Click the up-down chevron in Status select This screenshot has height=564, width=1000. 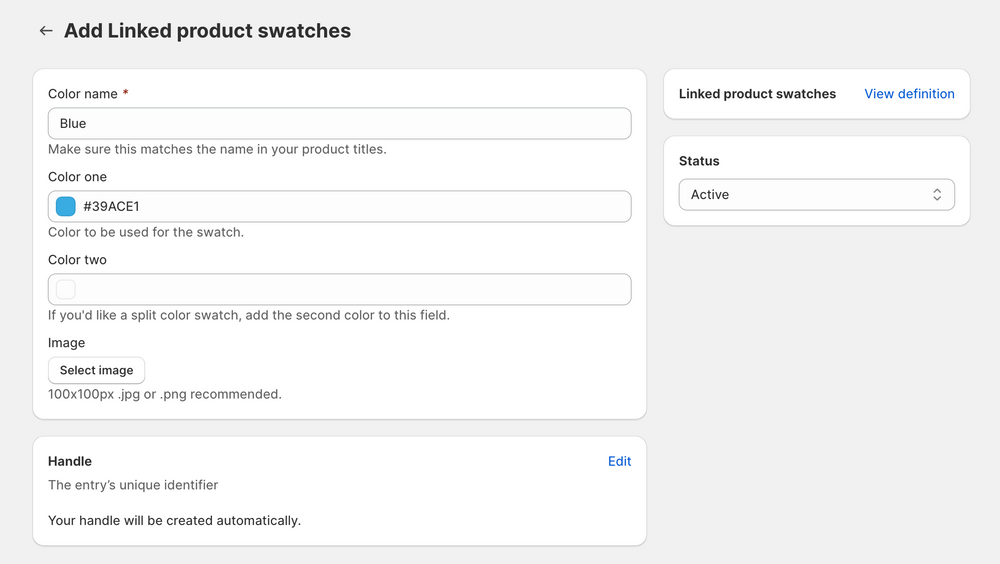click(937, 195)
